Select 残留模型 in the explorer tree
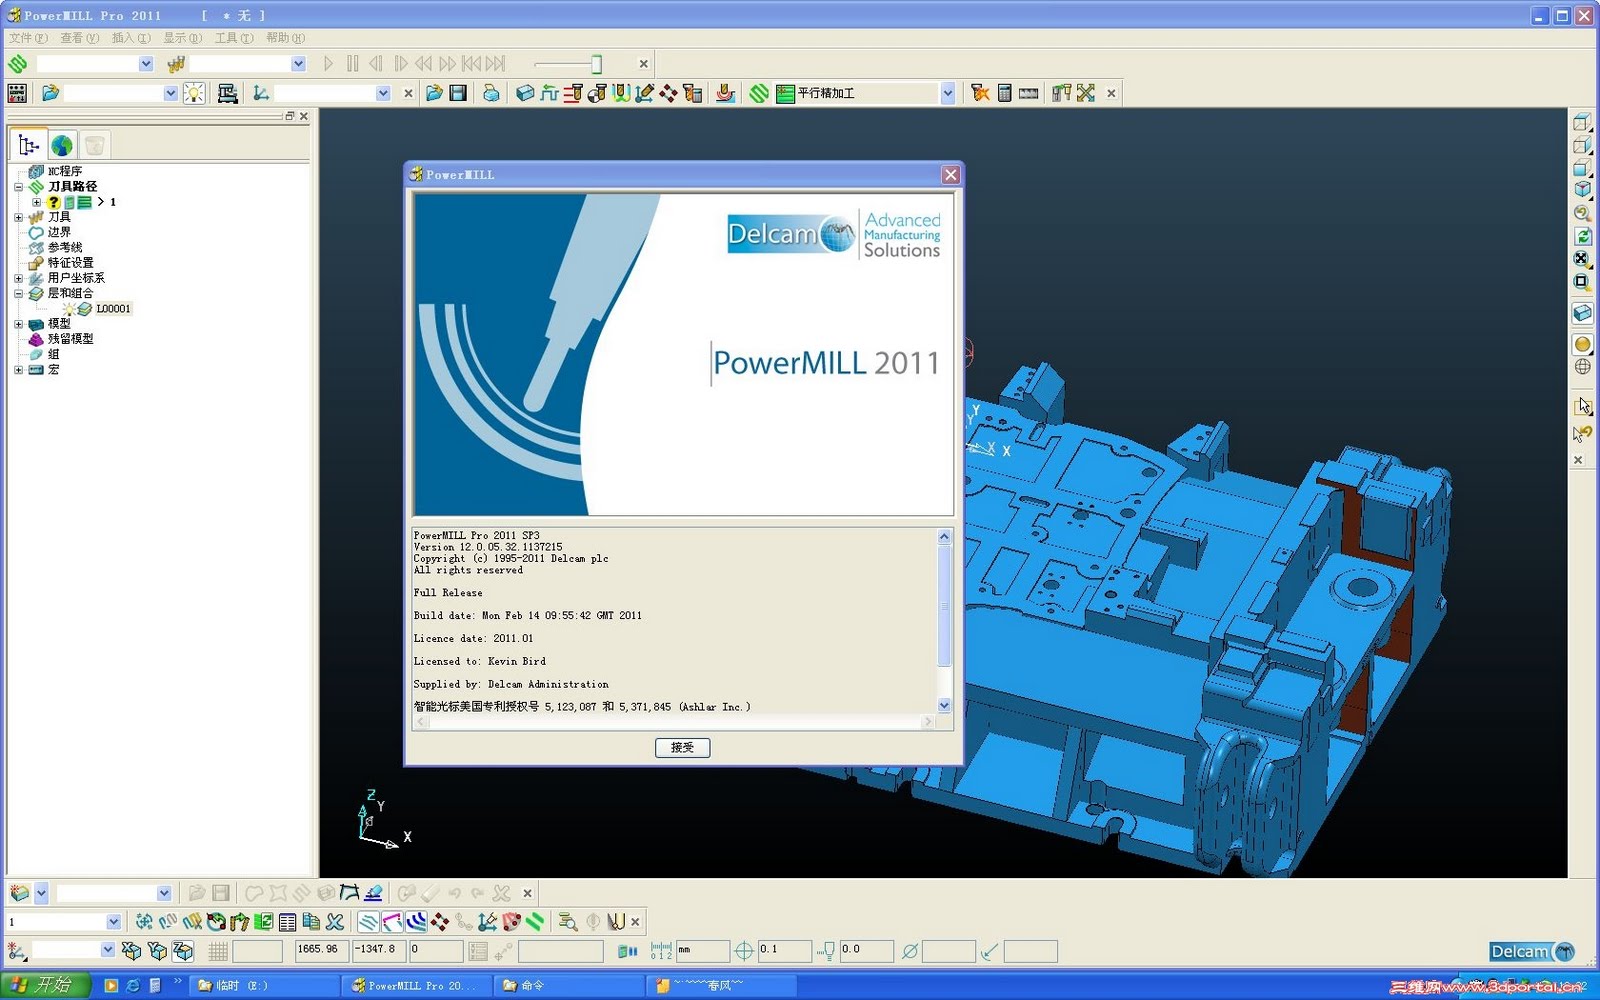Viewport: 1600px width, 1000px height. tap(71, 339)
